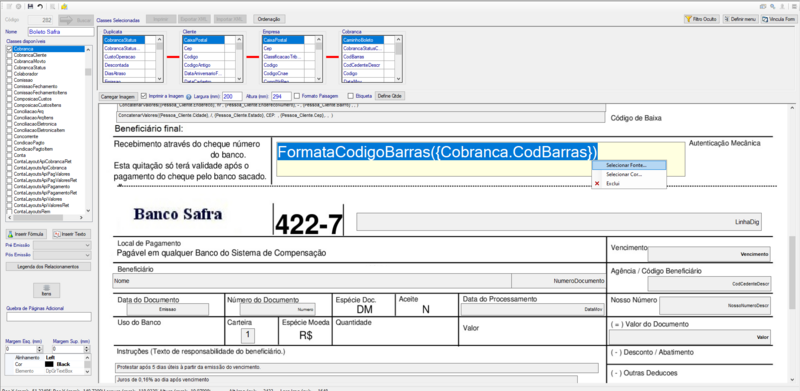This screenshot has height=391, width=800.
Task: Click the classes list down arrow
Action: point(88,210)
